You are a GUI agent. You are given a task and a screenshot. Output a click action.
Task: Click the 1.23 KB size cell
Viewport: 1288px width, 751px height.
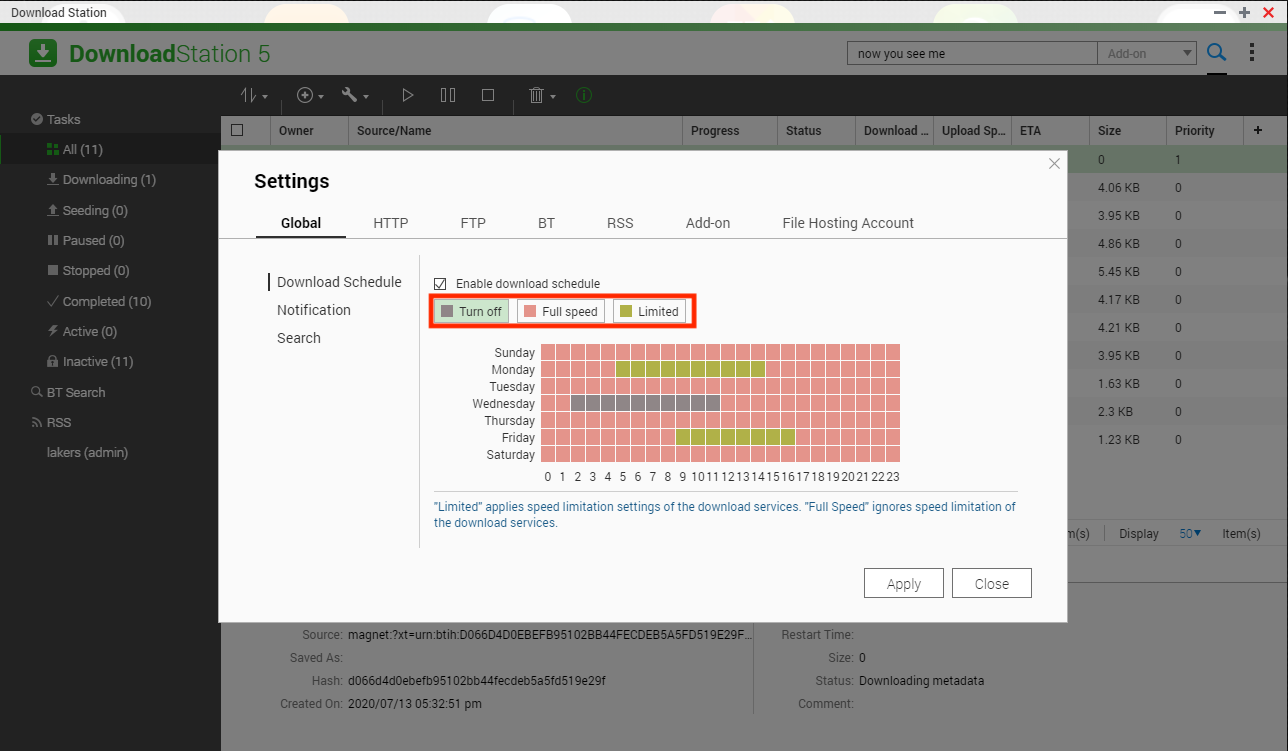pyautogui.click(x=1118, y=440)
